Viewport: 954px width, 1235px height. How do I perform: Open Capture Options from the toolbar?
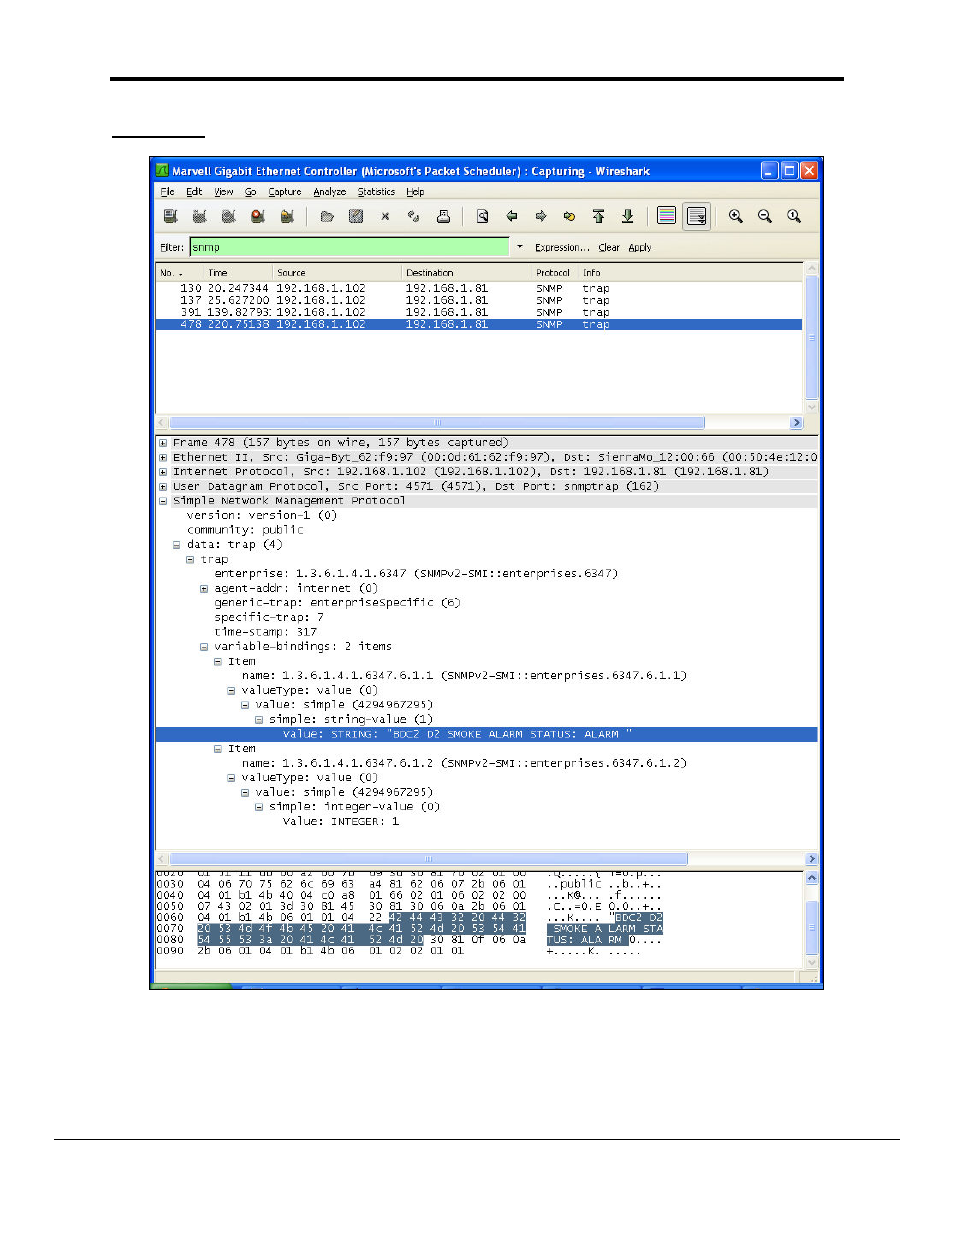pyautogui.click(x=200, y=216)
